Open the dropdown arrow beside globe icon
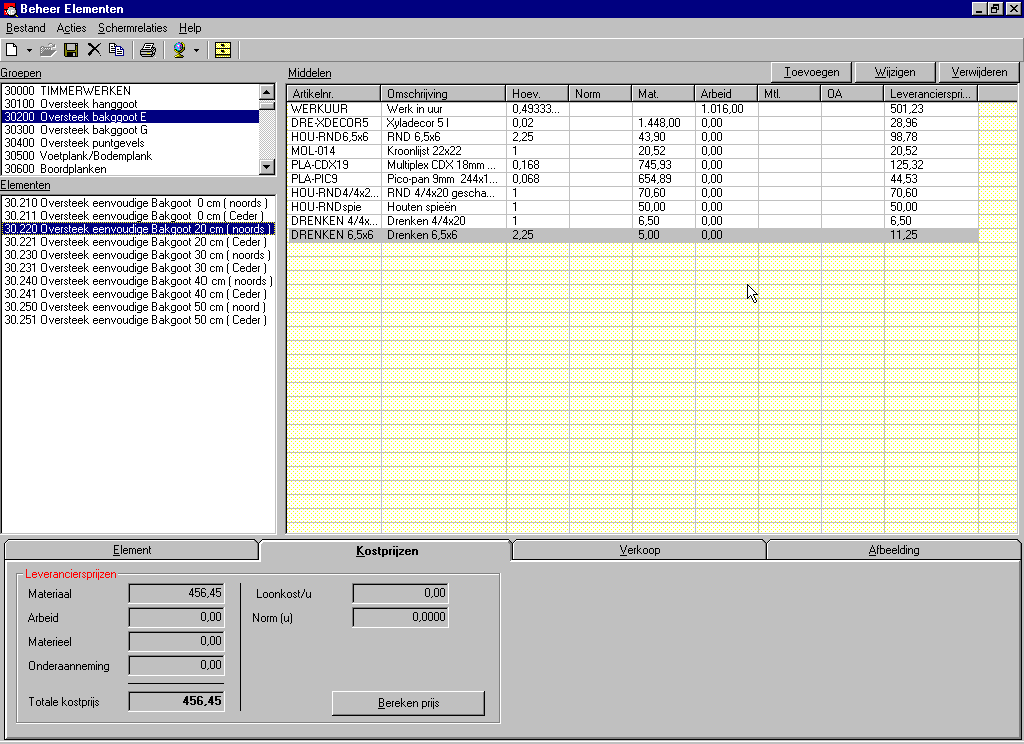 (x=196, y=50)
